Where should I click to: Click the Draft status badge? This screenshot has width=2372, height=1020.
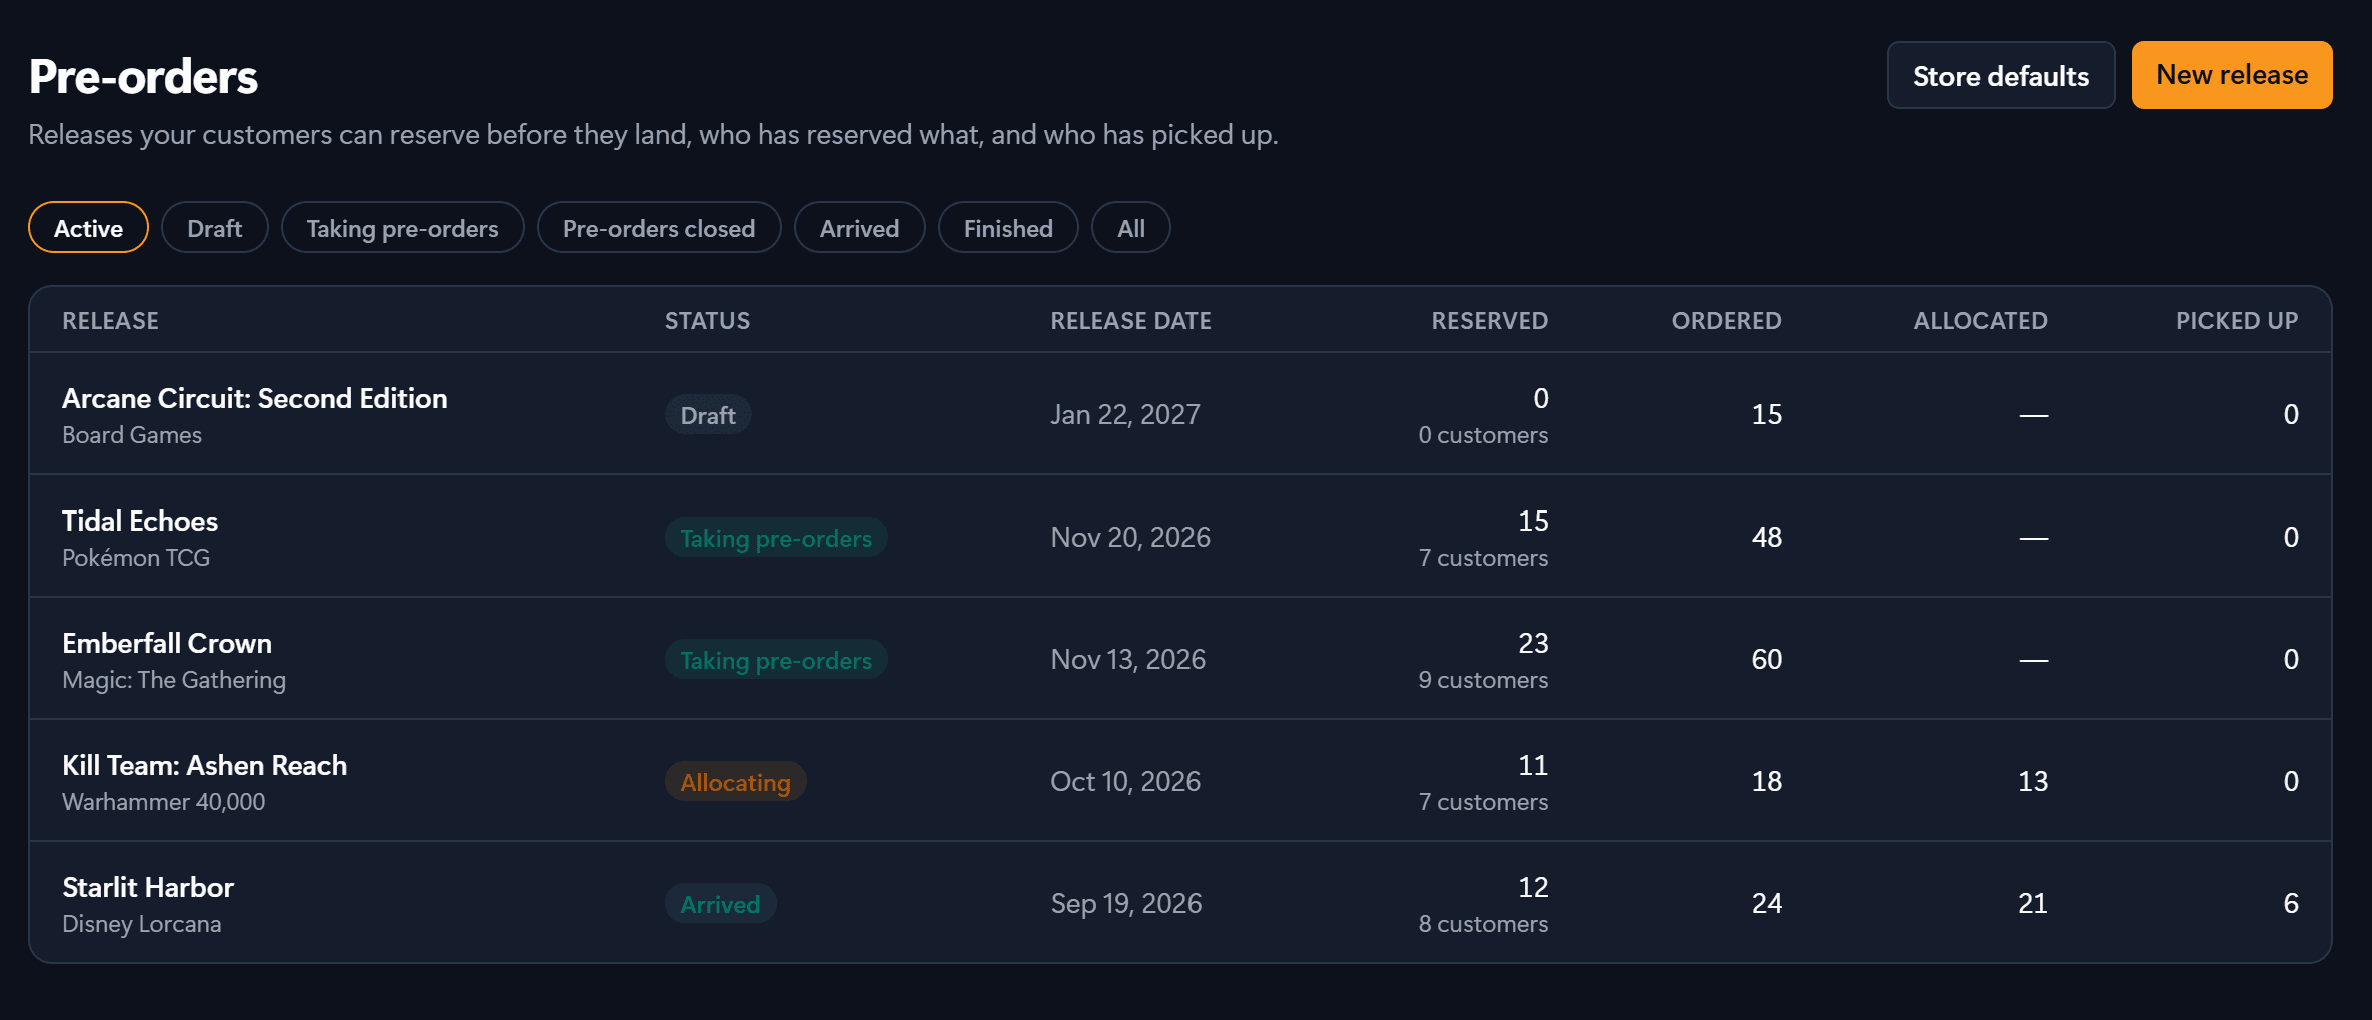[708, 415]
